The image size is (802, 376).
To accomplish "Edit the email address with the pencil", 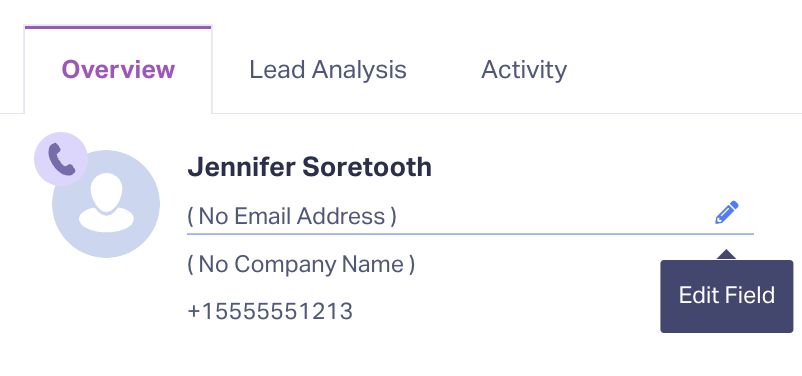I will click(x=726, y=212).
